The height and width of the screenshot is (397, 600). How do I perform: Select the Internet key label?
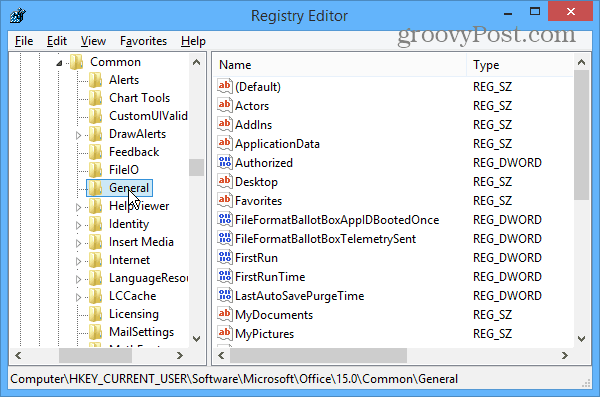point(129,260)
